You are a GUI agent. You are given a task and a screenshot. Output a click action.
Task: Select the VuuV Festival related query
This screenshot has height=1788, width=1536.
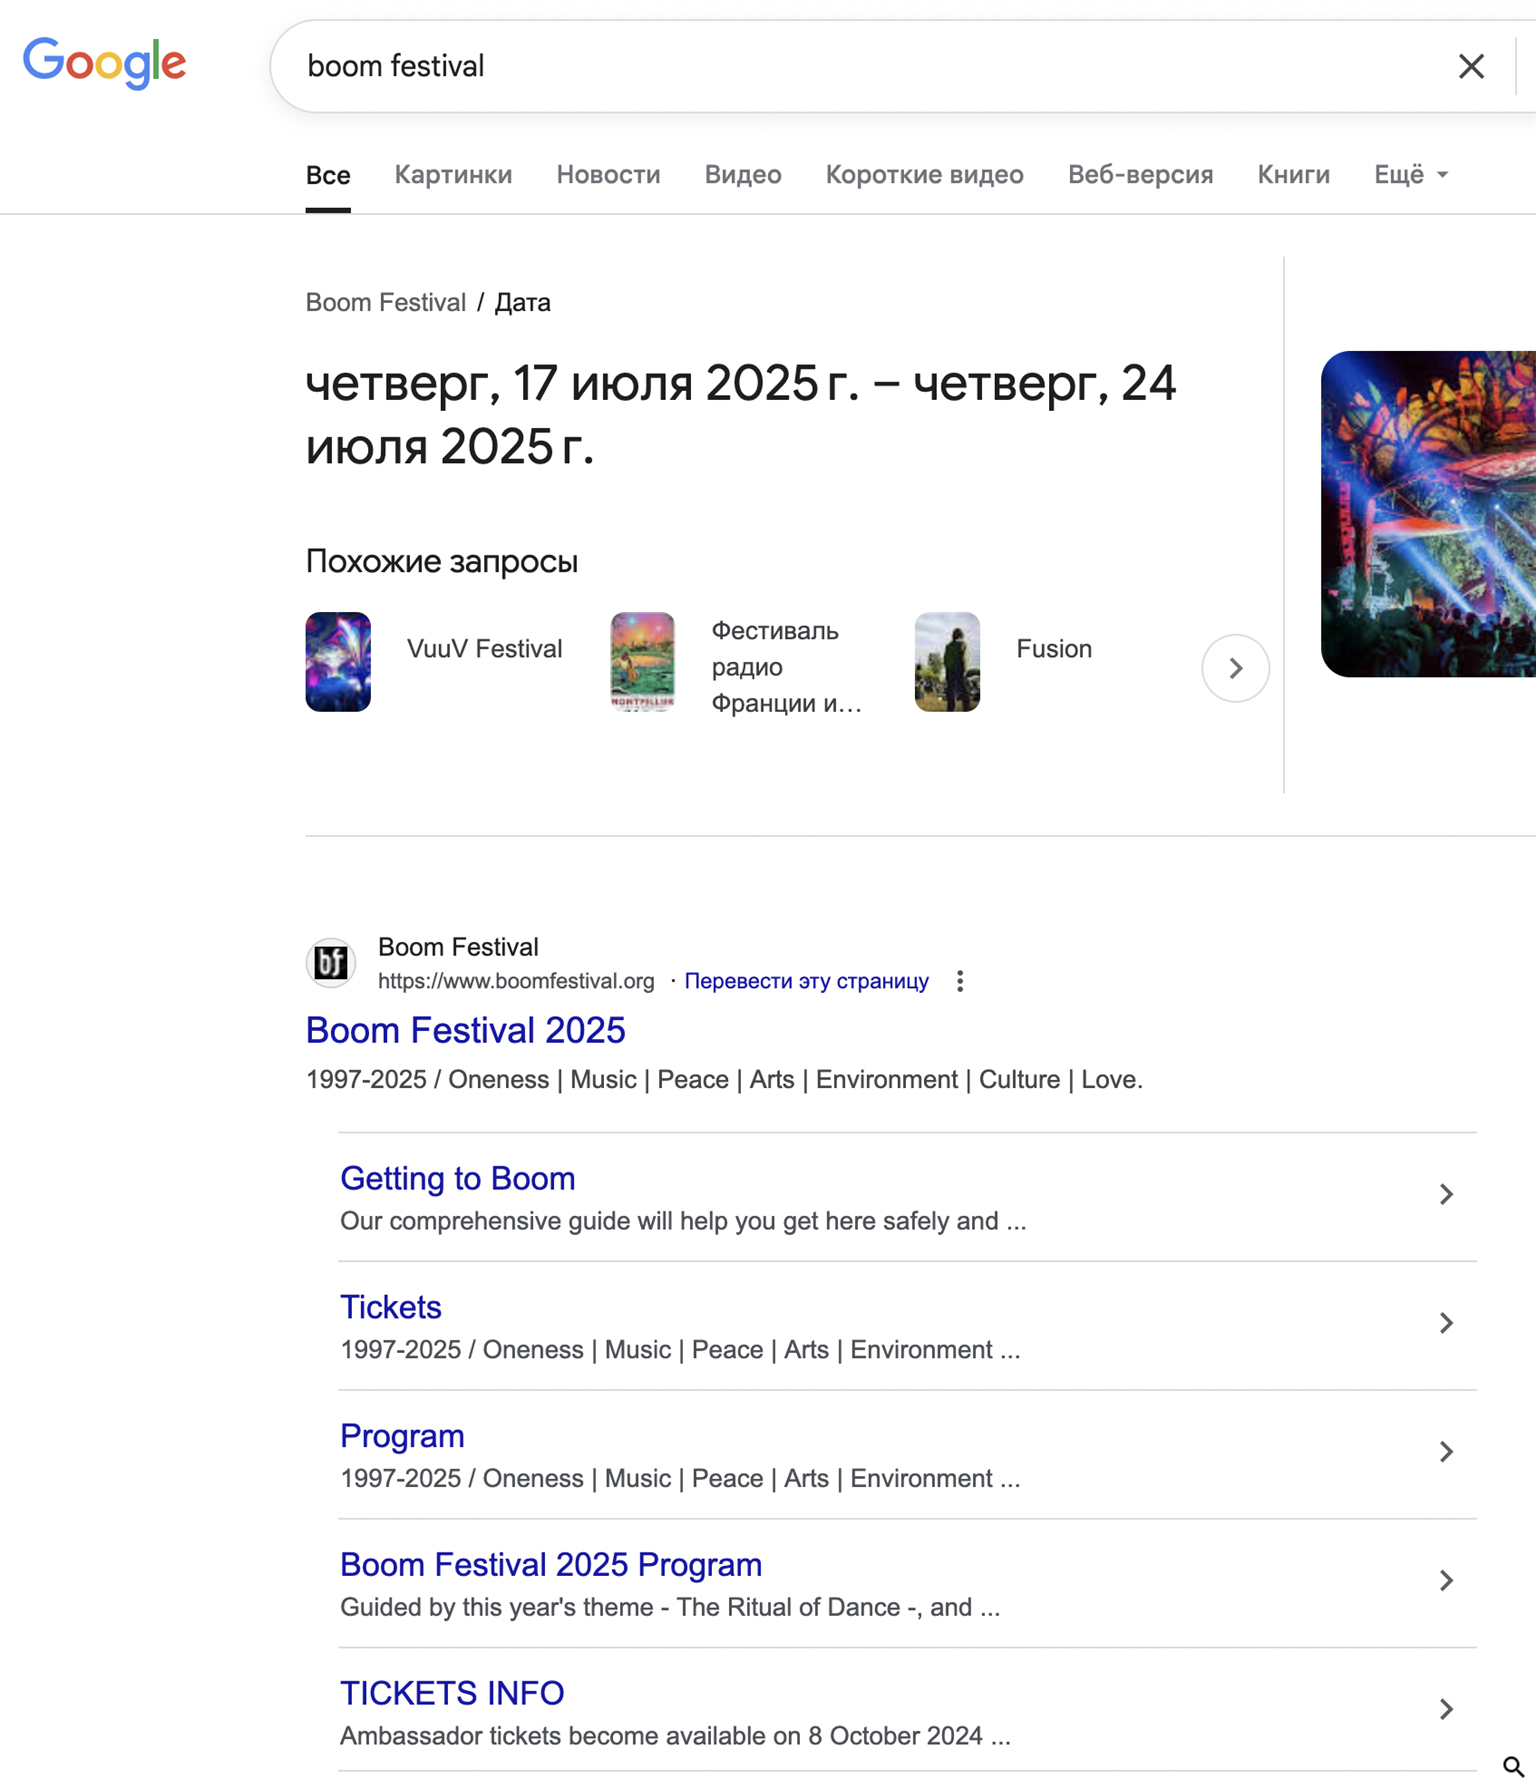pos(485,649)
